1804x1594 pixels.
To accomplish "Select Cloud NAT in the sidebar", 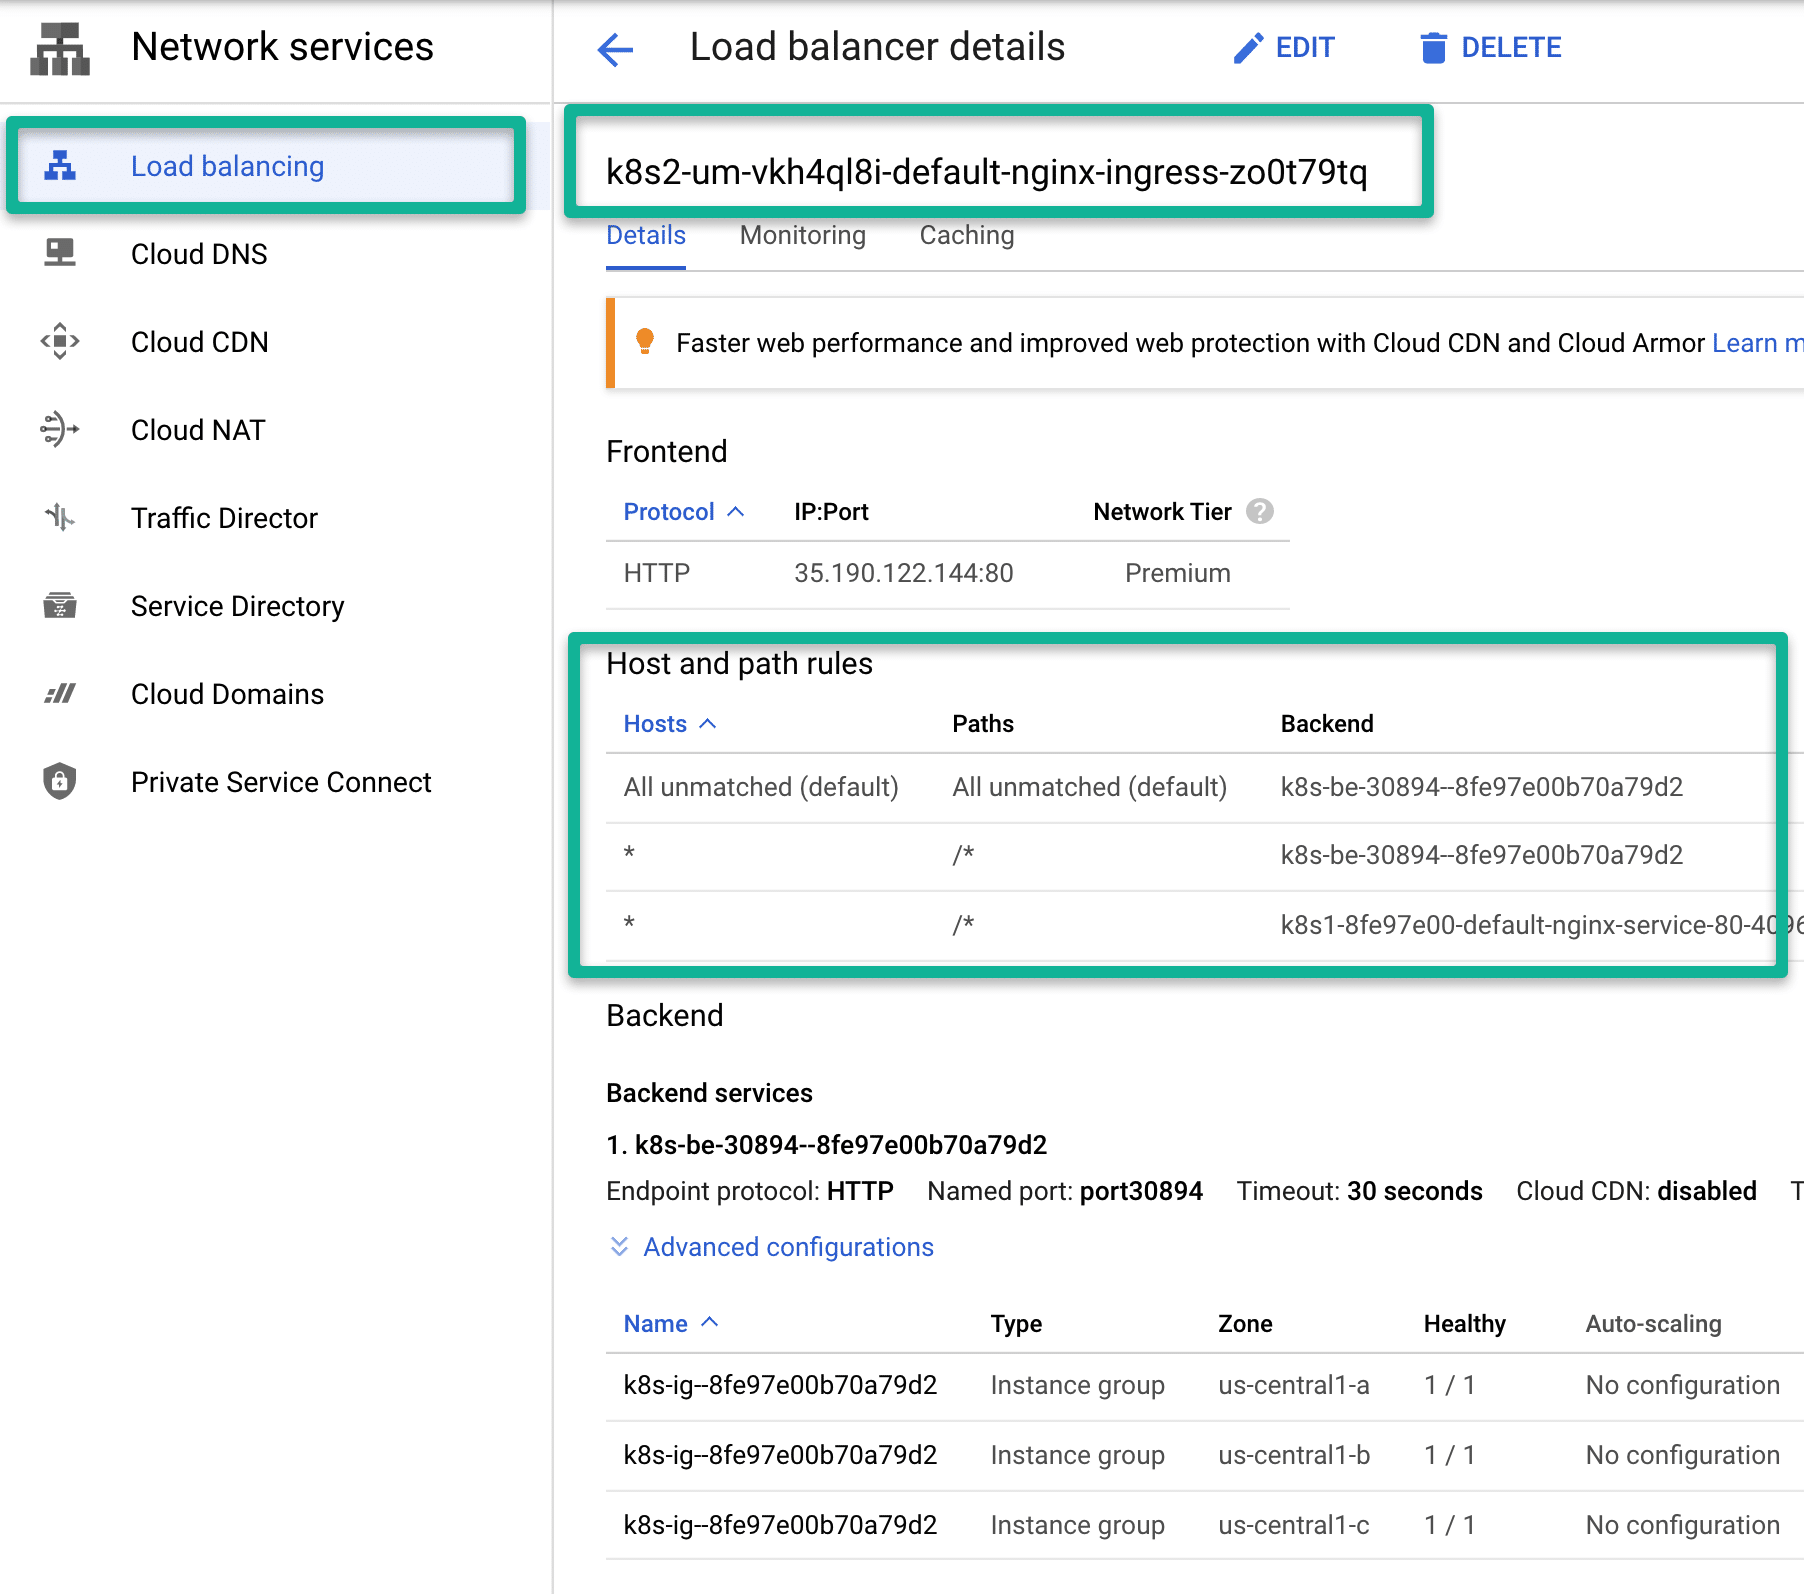I will click(x=197, y=430).
